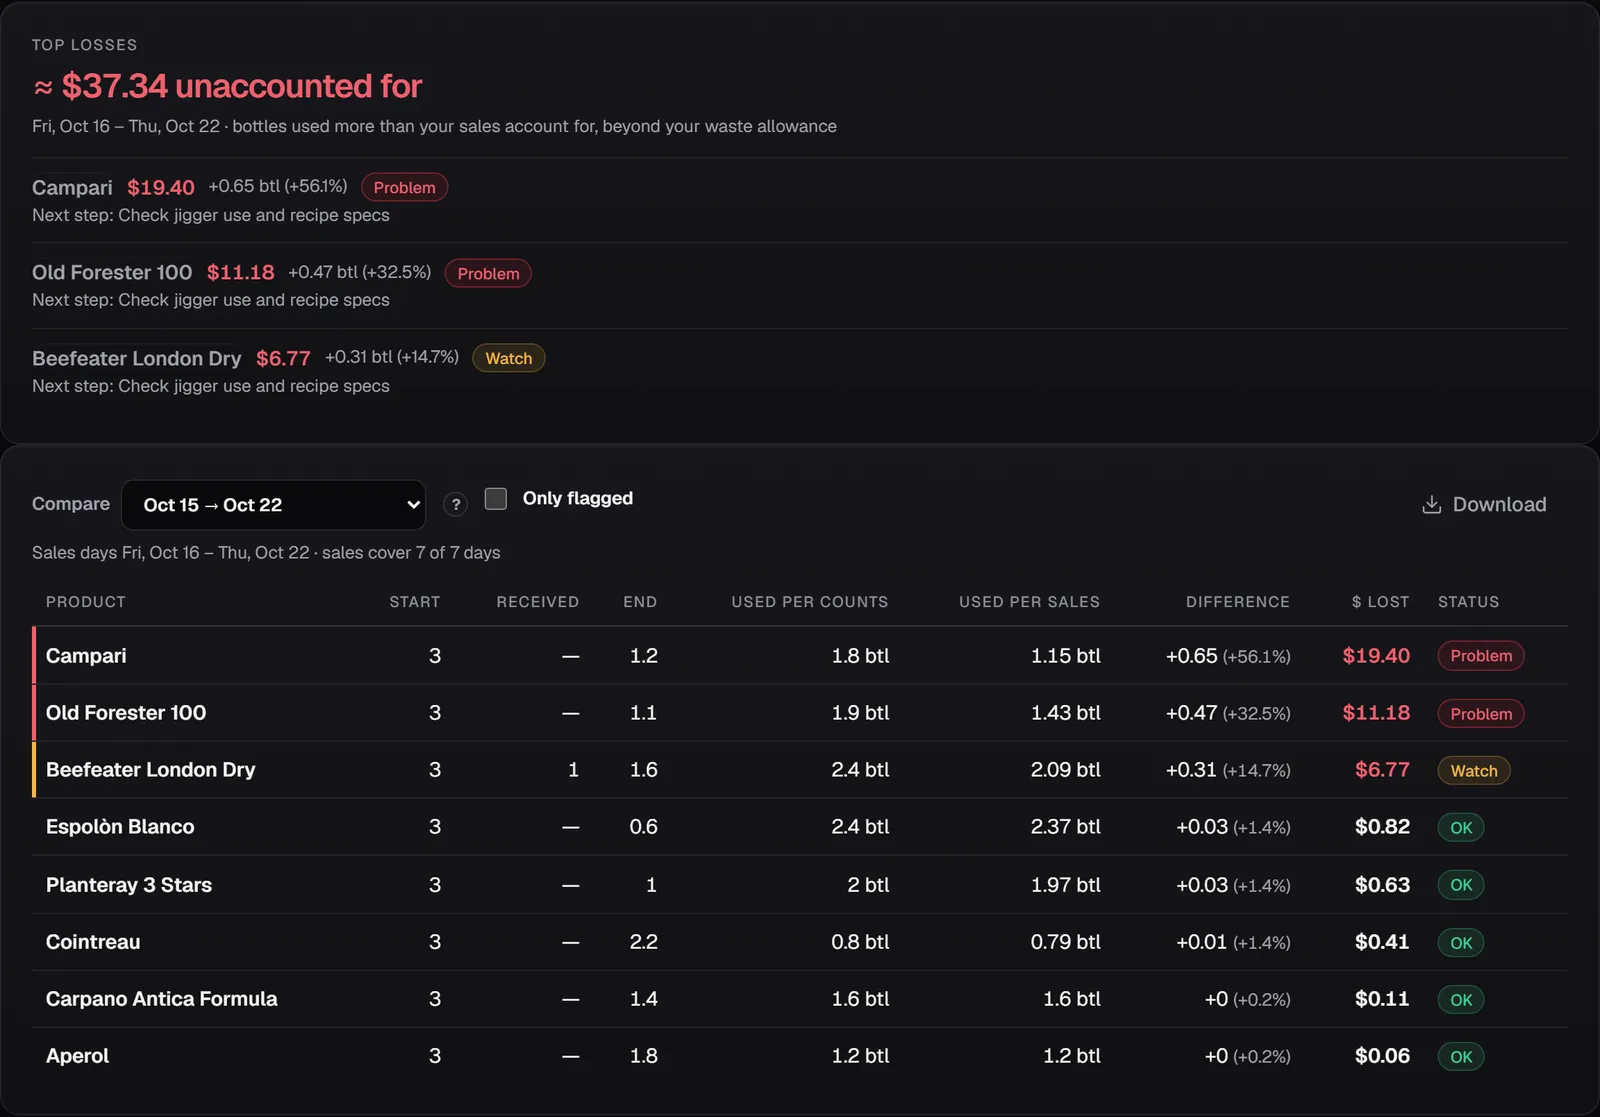The height and width of the screenshot is (1117, 1600).
Task: Click the Cointreau row name
Action: point(93,942)
